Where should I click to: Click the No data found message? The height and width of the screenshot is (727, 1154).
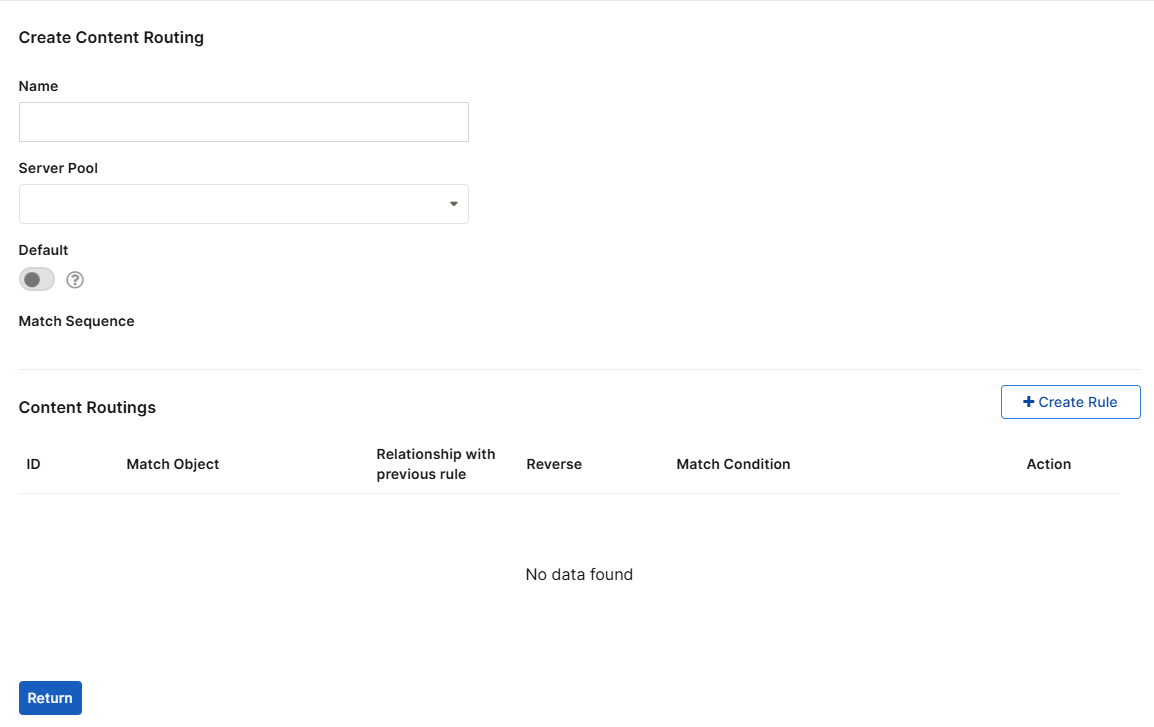point(578,574)
